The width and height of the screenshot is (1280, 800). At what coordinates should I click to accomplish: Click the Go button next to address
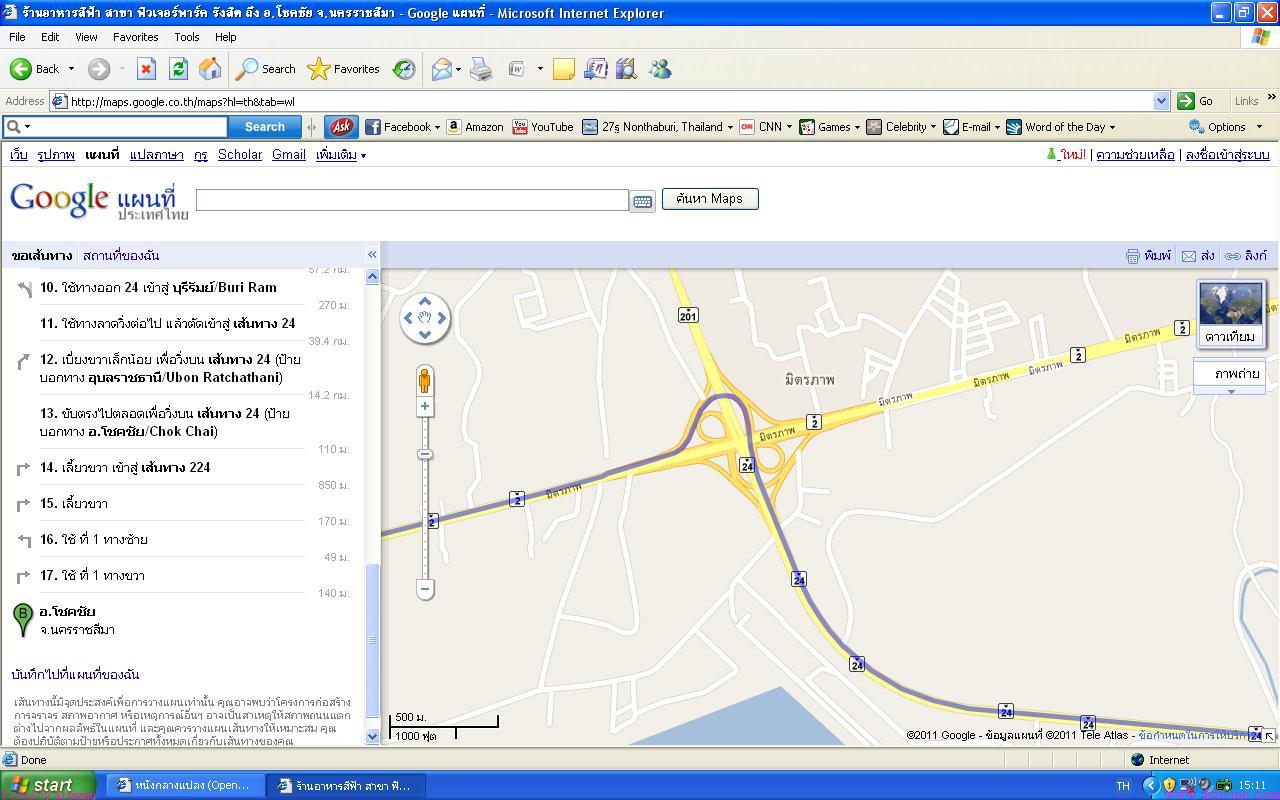1195,101
